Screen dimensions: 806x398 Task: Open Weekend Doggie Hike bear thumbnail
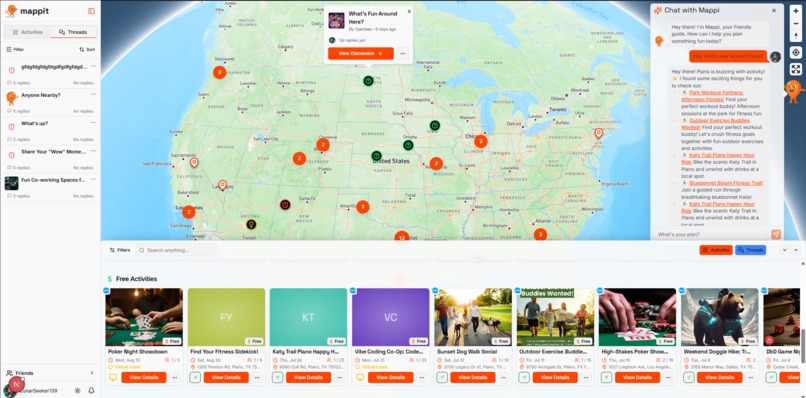pyautogui.click(x=720, y=317)
